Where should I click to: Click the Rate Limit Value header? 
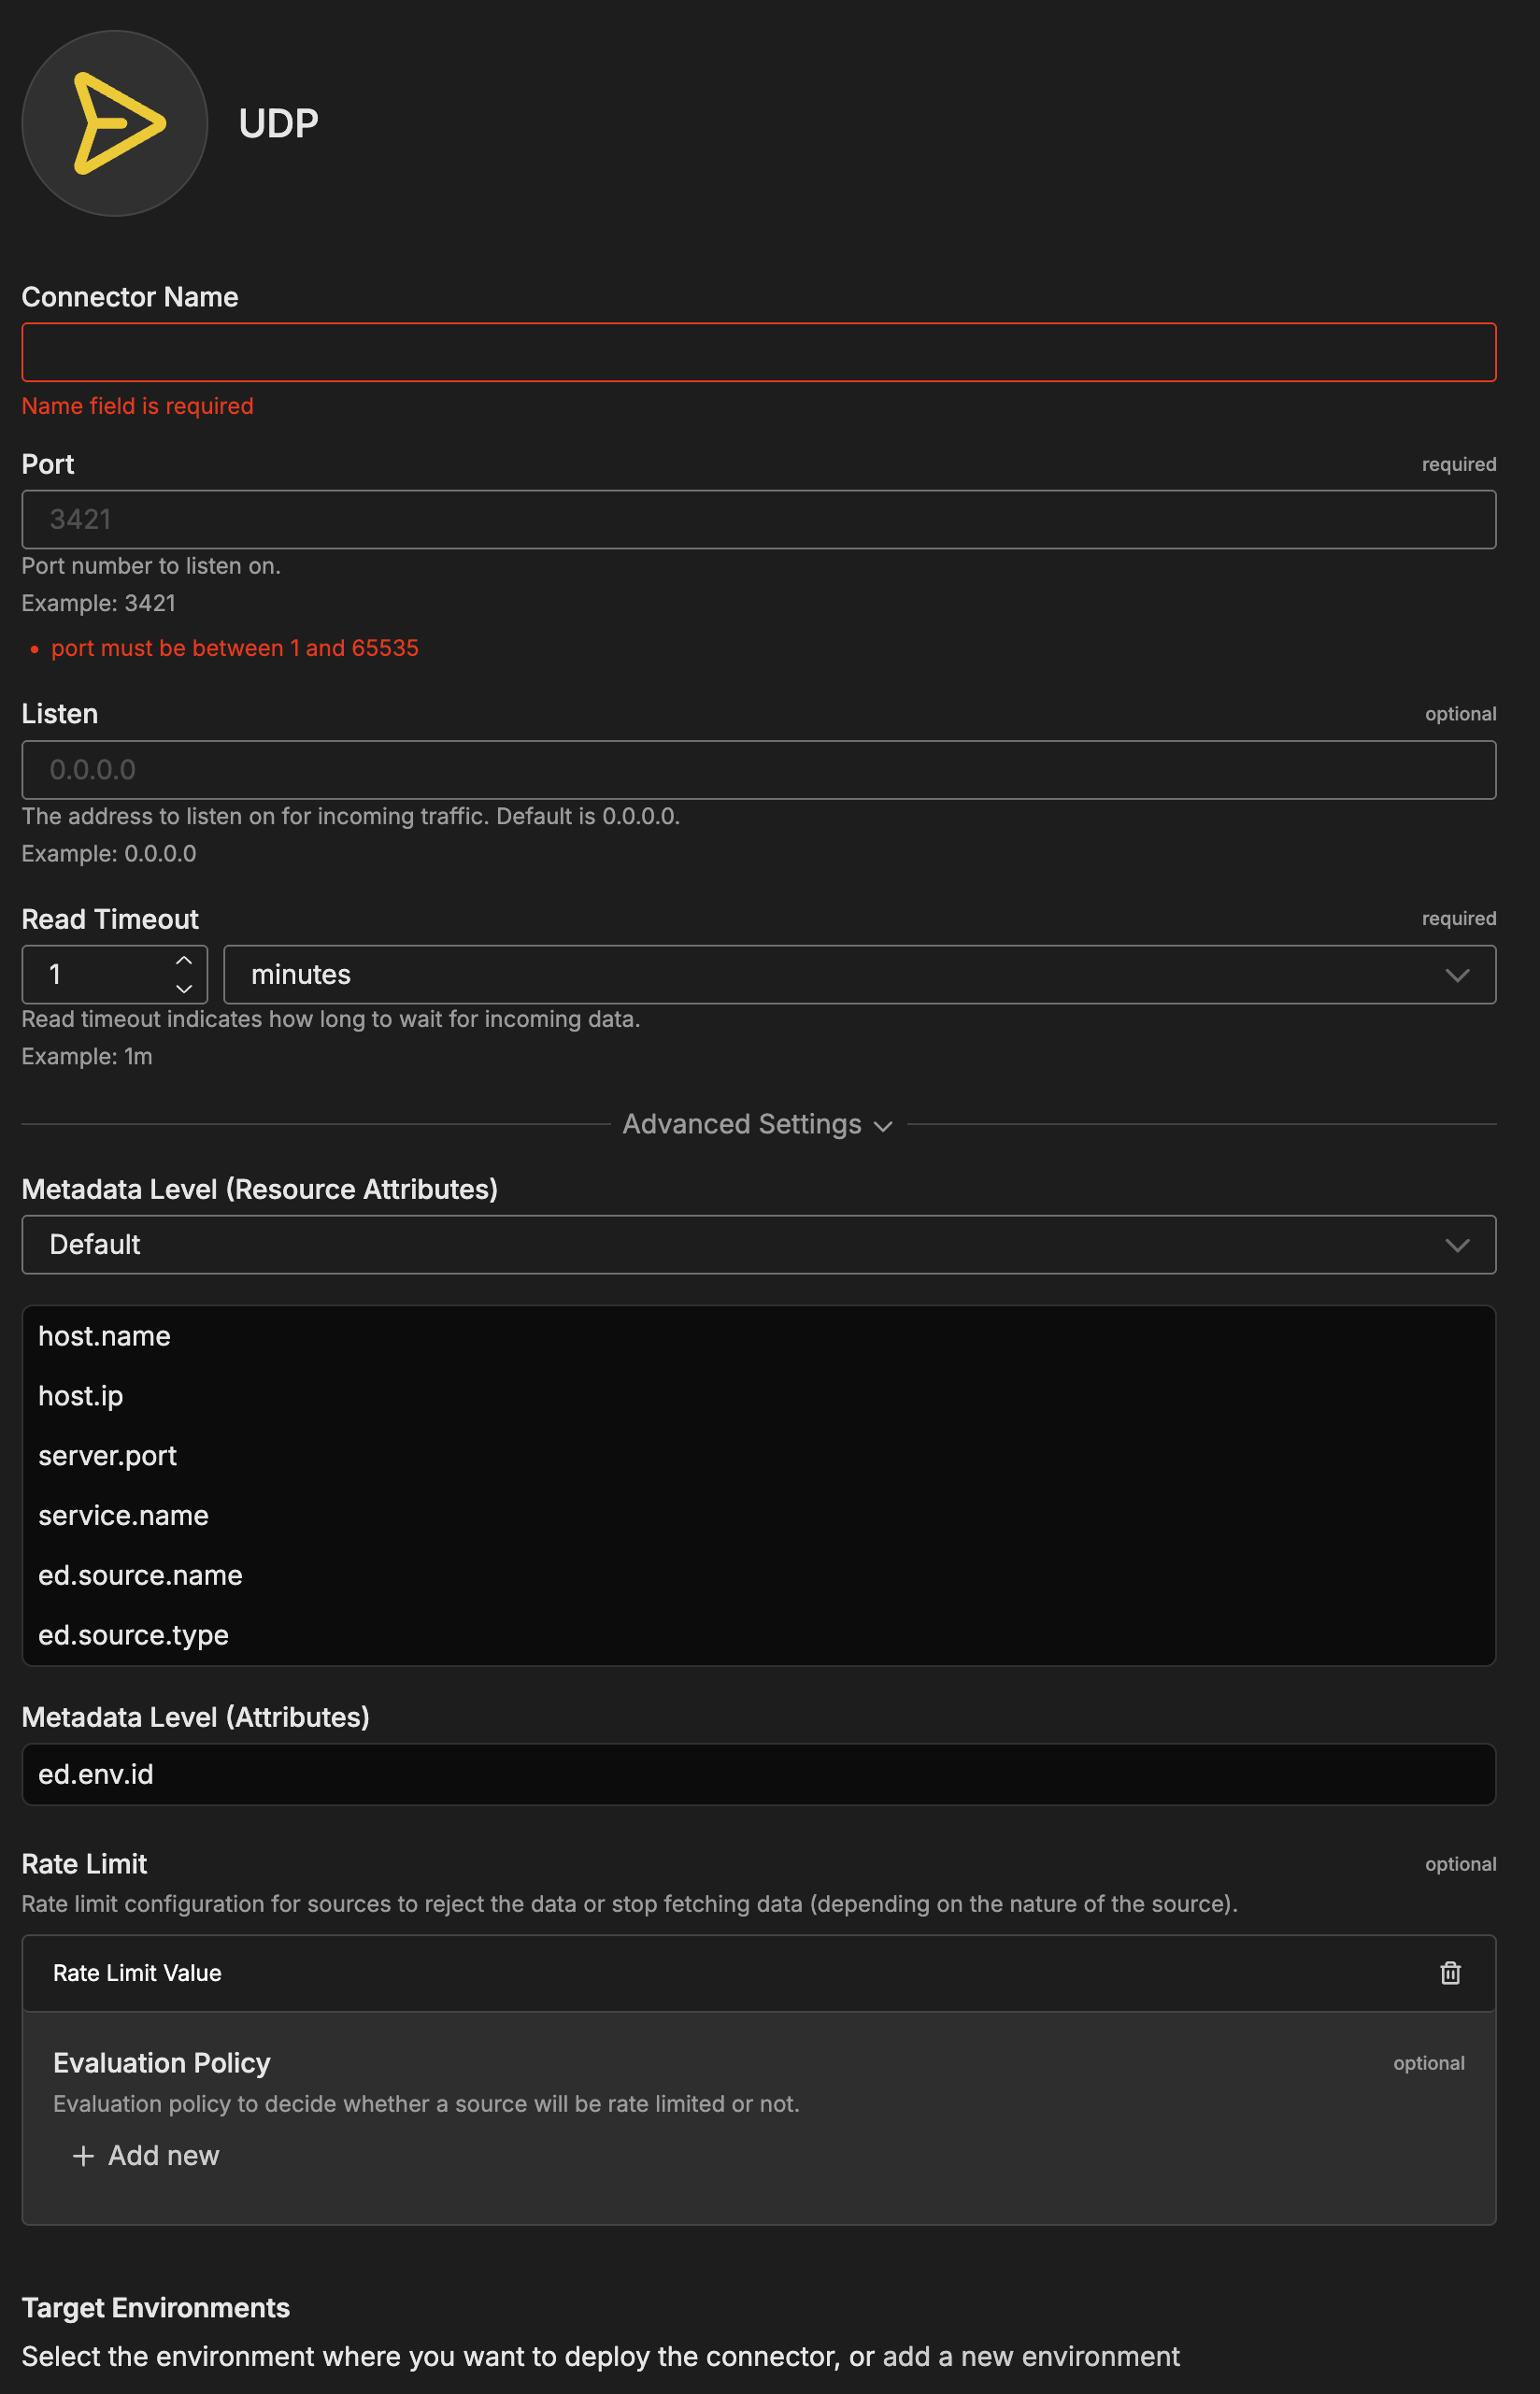137,1972
